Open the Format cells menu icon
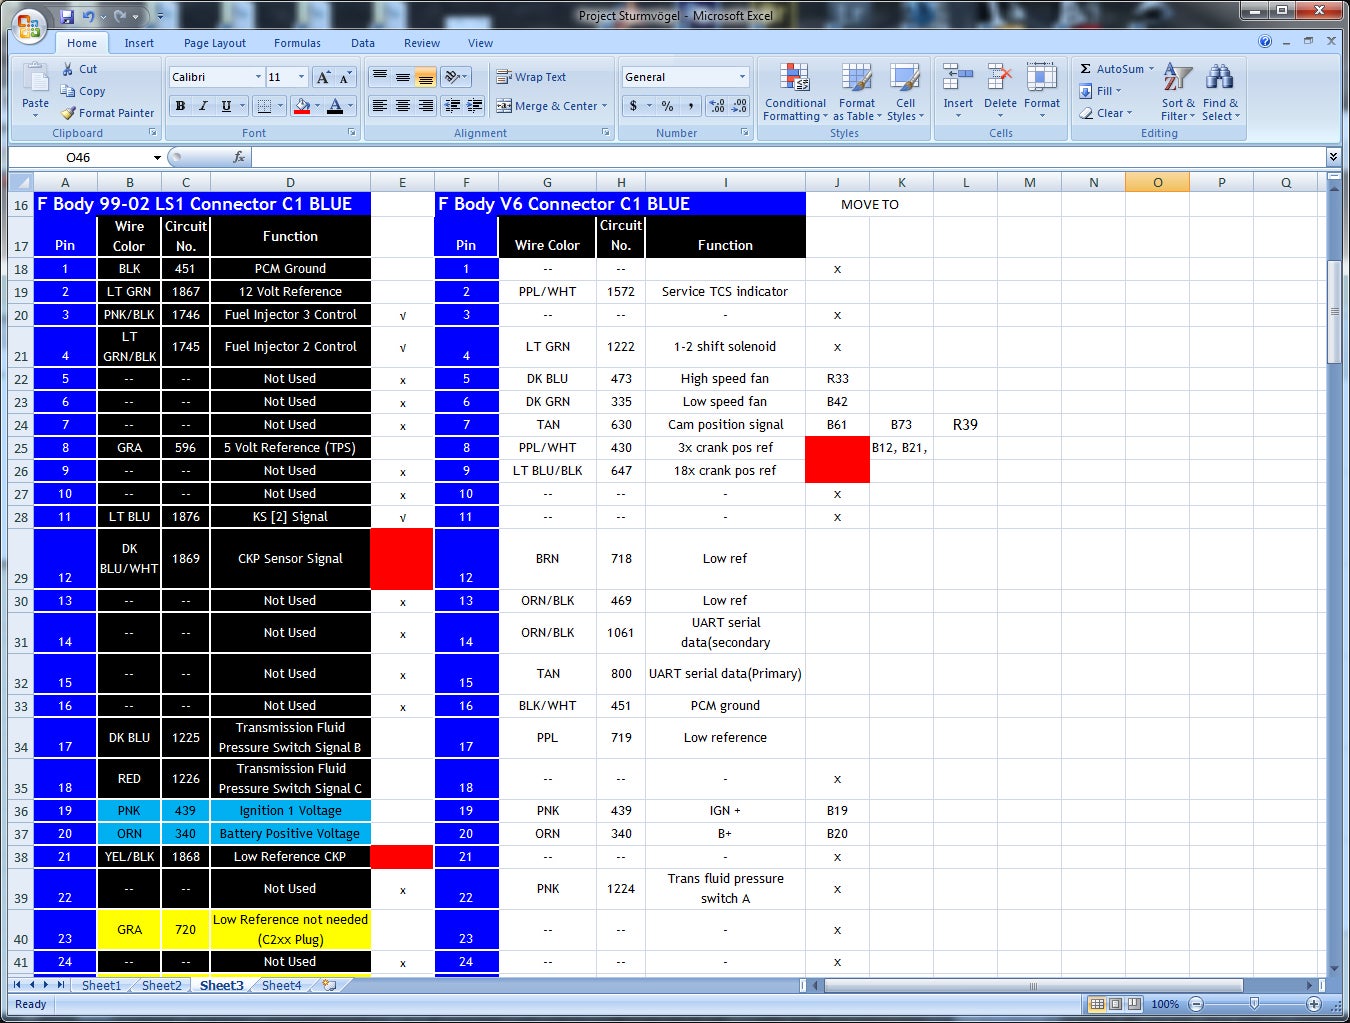Viewport: 1350px width, 1023px height. pos(1042,78)
